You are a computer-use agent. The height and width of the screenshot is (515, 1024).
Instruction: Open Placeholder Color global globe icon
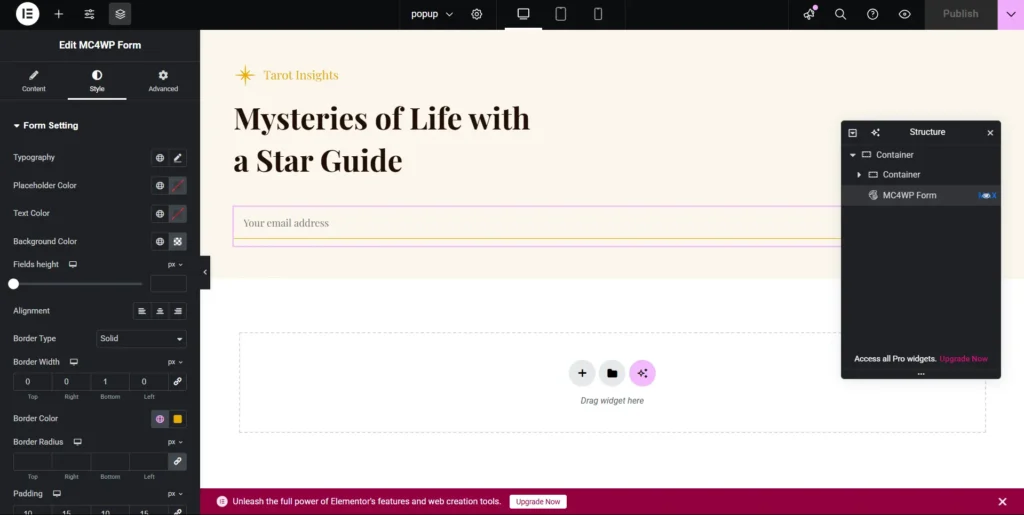pos(160,185)
